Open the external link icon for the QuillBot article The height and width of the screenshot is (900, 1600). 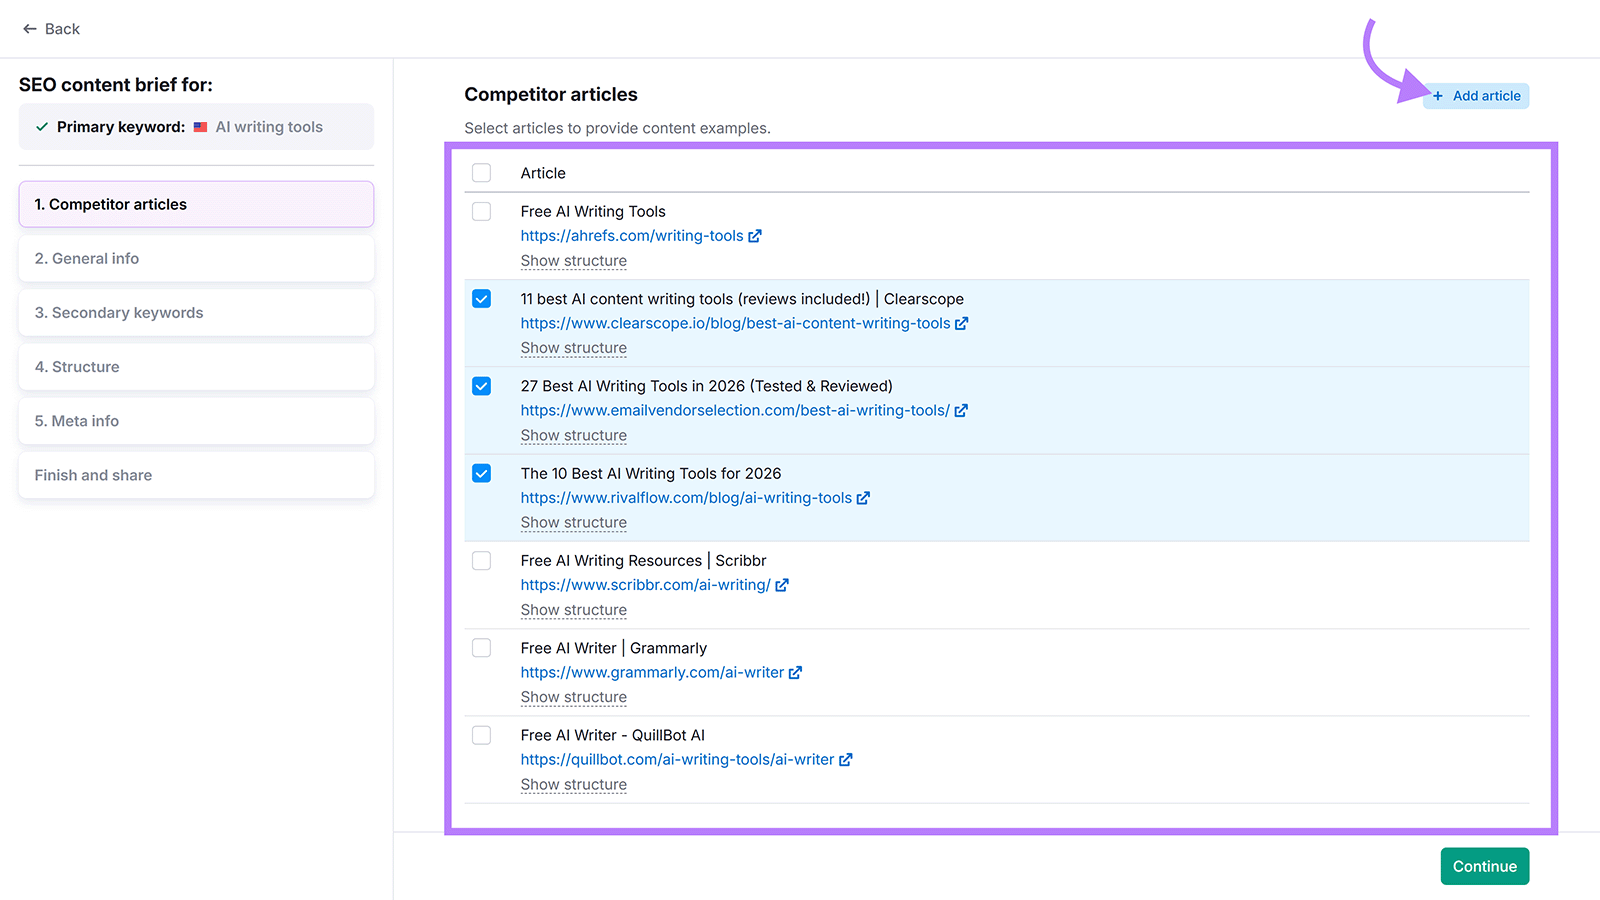(846, 759)
